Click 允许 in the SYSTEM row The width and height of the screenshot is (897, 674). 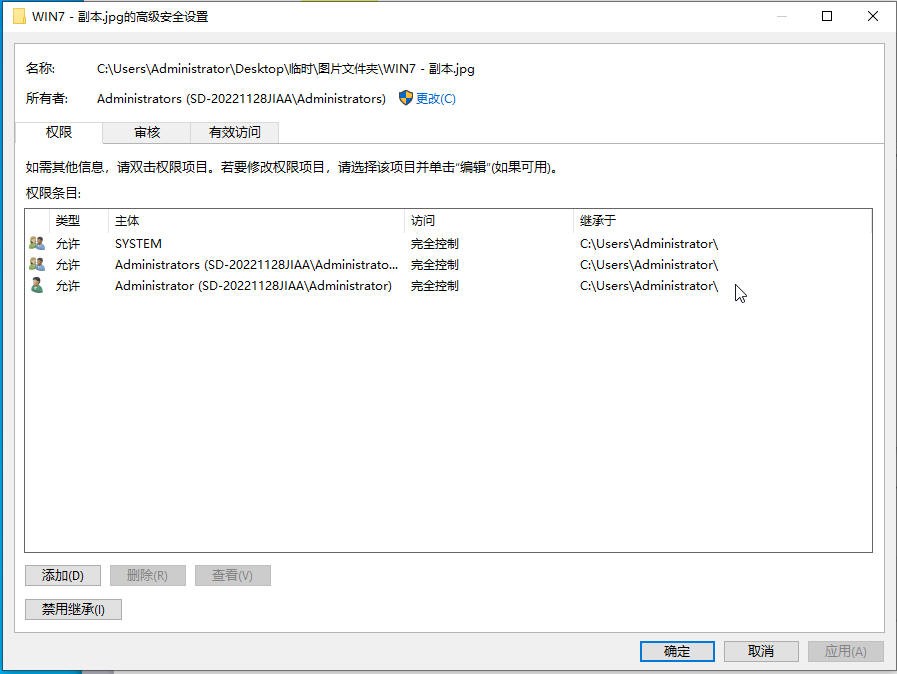[68, 244]
